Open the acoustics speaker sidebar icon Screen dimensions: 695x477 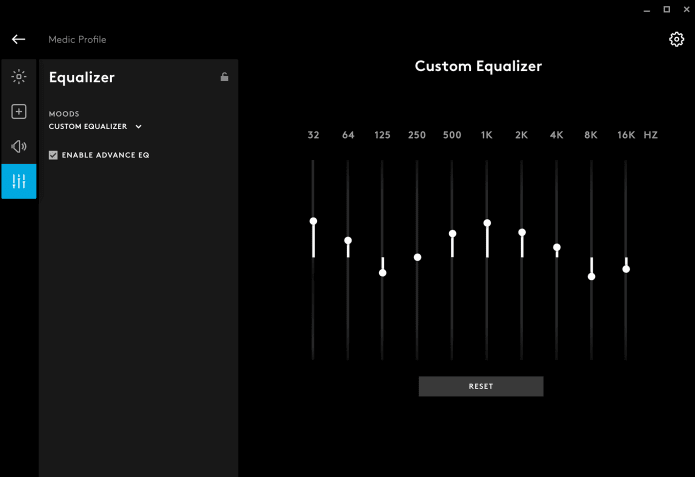pyautogui.click(x=18, y=146)
